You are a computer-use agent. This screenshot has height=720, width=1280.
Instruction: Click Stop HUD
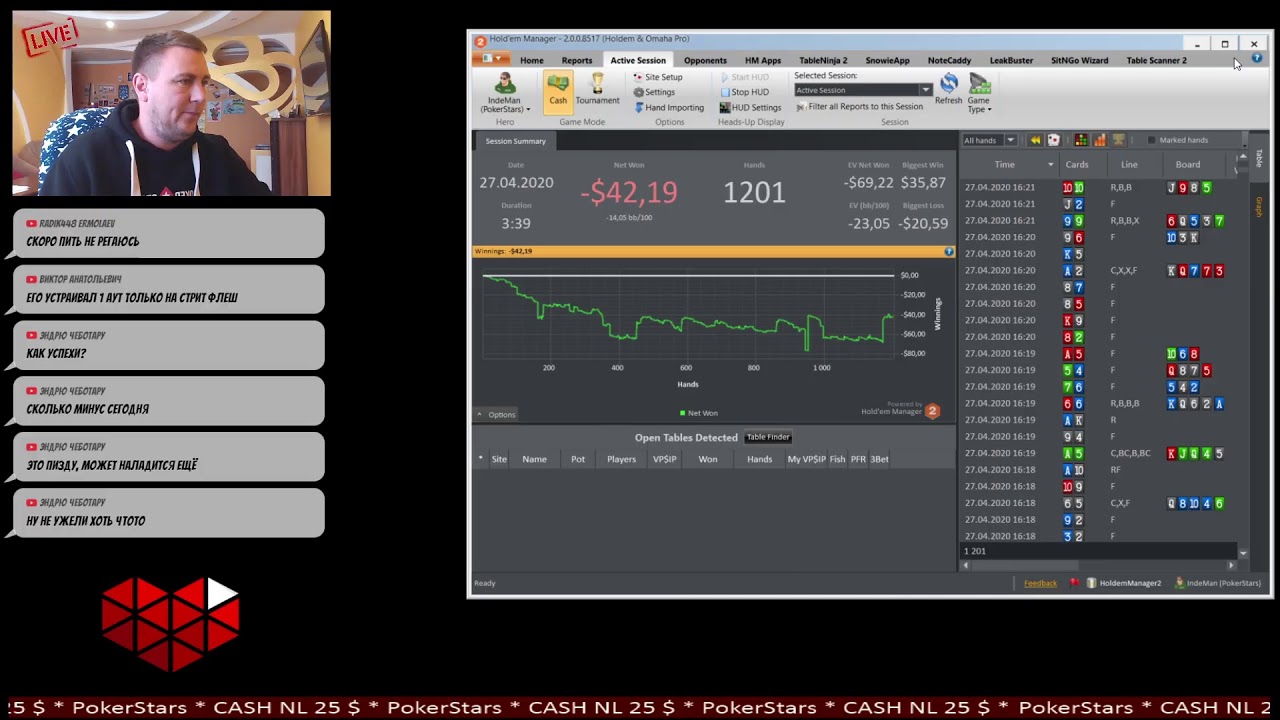pos(745,92)
